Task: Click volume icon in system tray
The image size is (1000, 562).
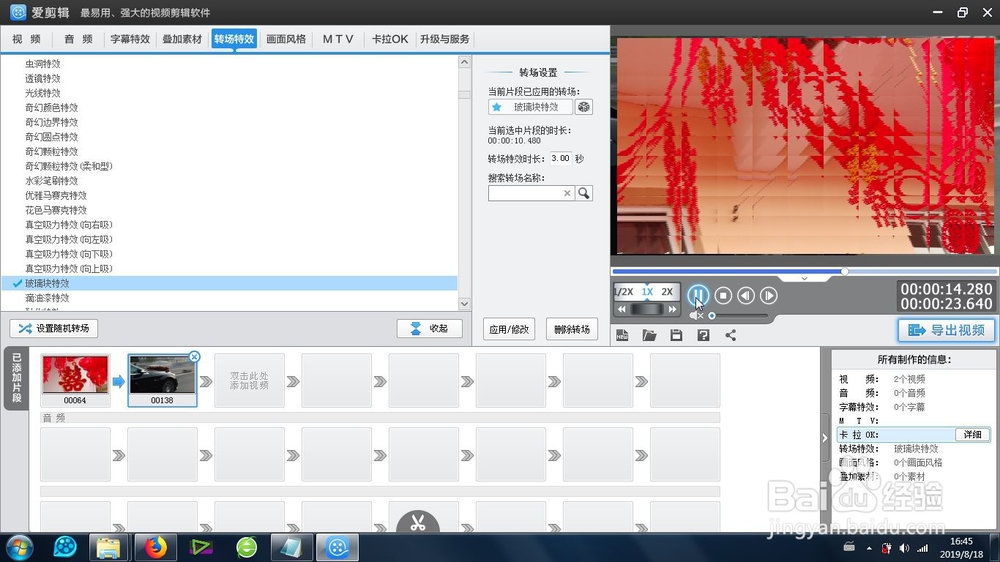Action: point(904,548)
